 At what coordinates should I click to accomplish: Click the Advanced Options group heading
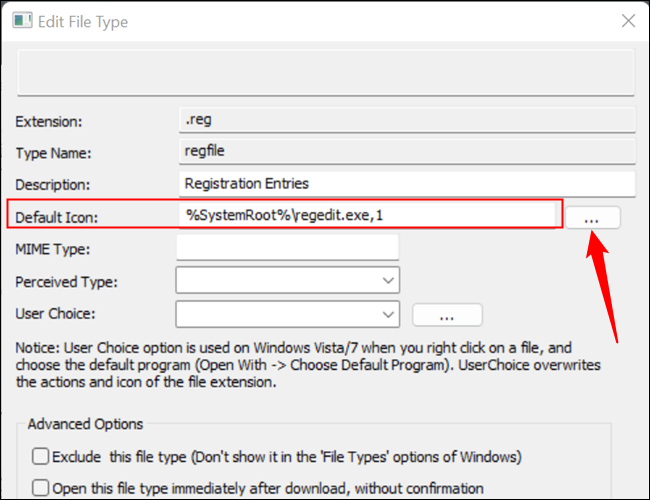[x=85, y=424]
